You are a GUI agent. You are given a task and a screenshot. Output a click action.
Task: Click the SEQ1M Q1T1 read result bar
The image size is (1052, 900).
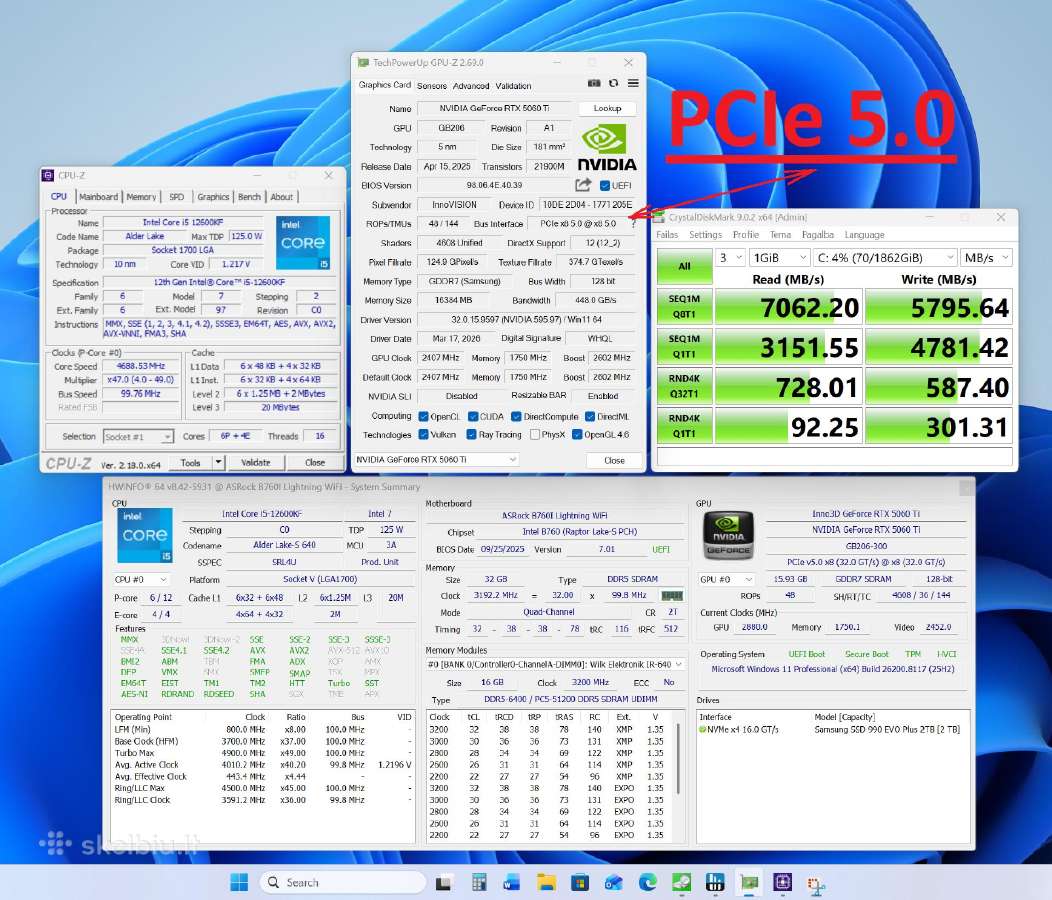click(788, 346)
